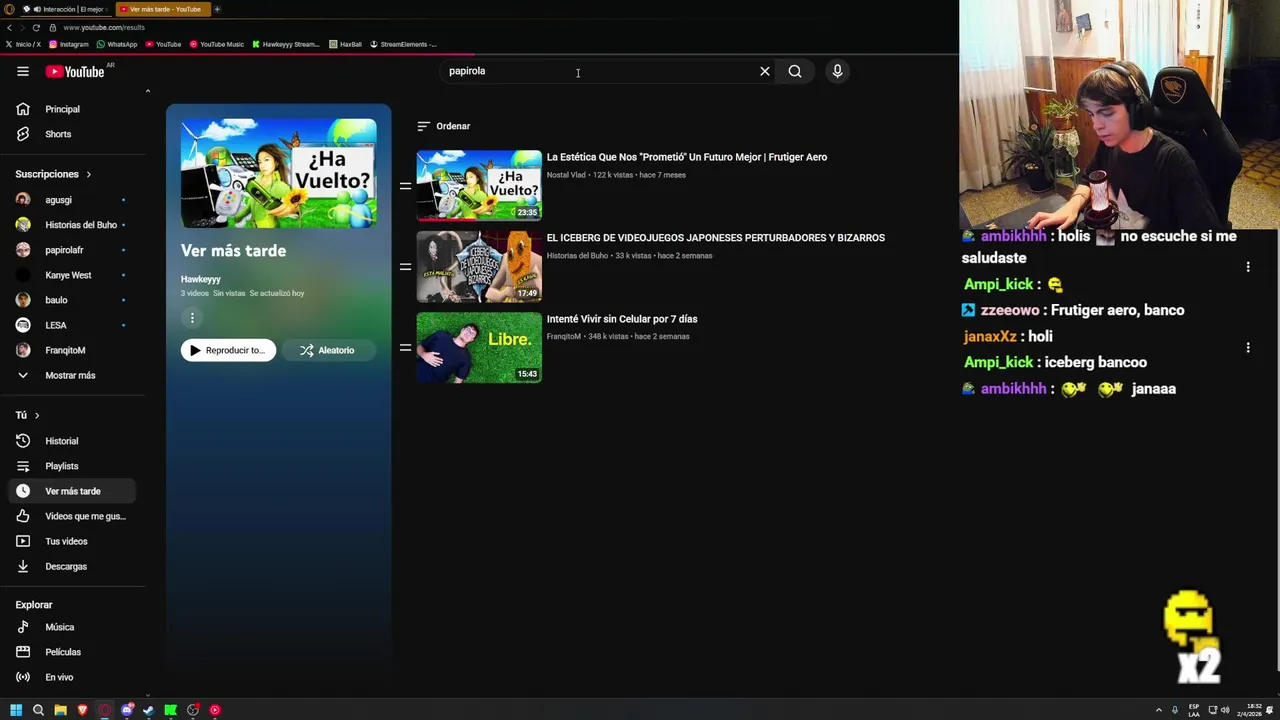Open WhatsApp bookmark
This screenshot has width=1280, height=720.
(x=116, y=44)
